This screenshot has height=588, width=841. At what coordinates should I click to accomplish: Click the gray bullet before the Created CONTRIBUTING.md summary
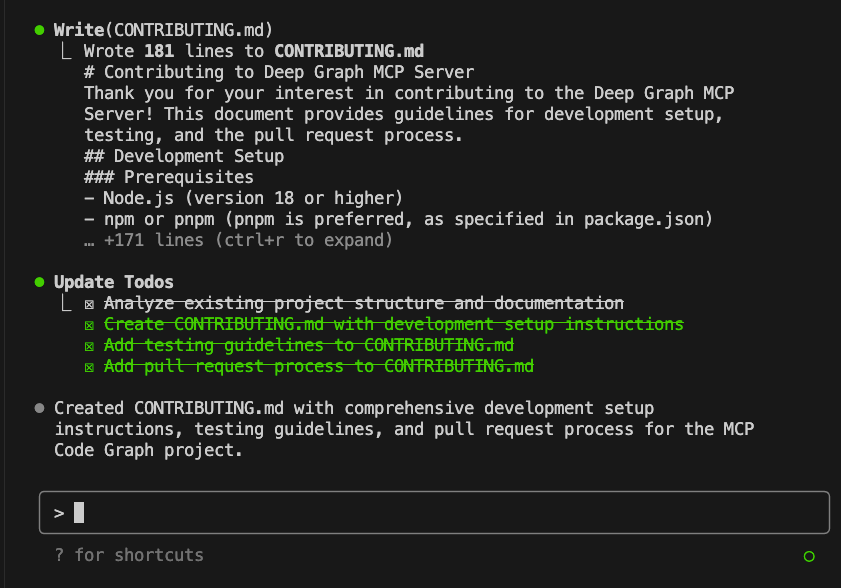(x=39, y=408)
